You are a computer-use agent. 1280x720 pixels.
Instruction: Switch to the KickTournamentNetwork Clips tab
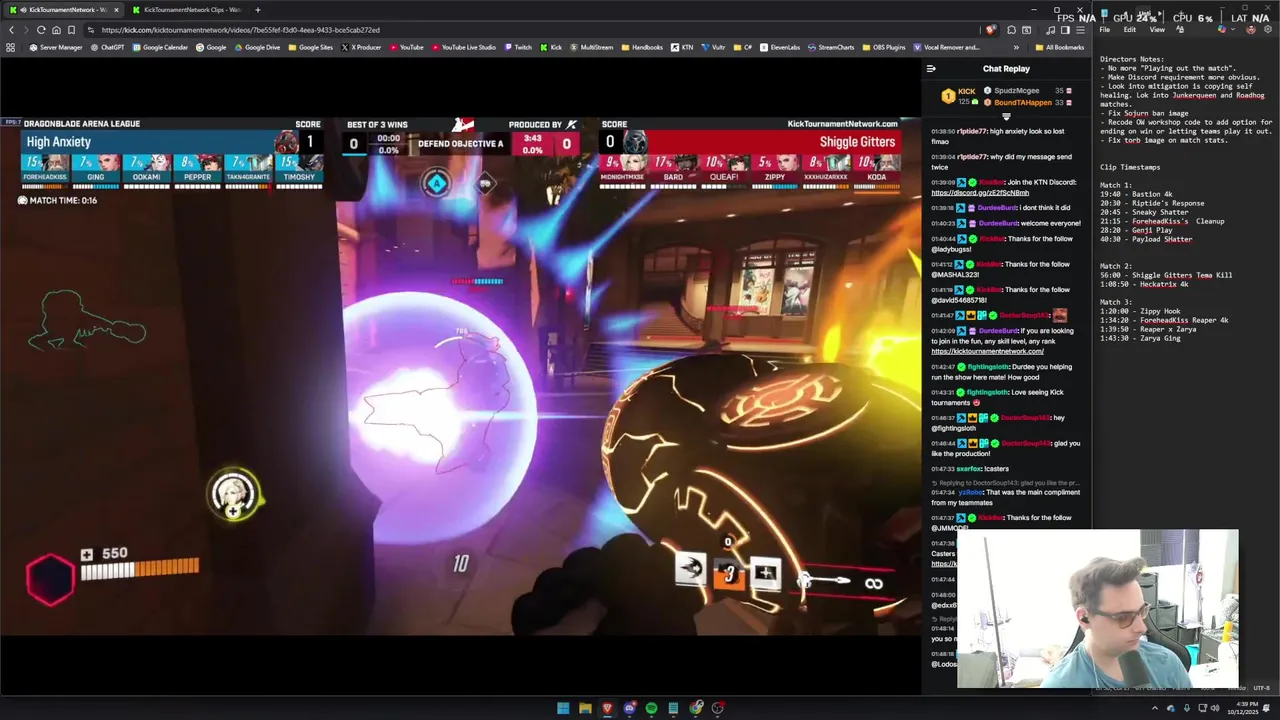(190, 10)
